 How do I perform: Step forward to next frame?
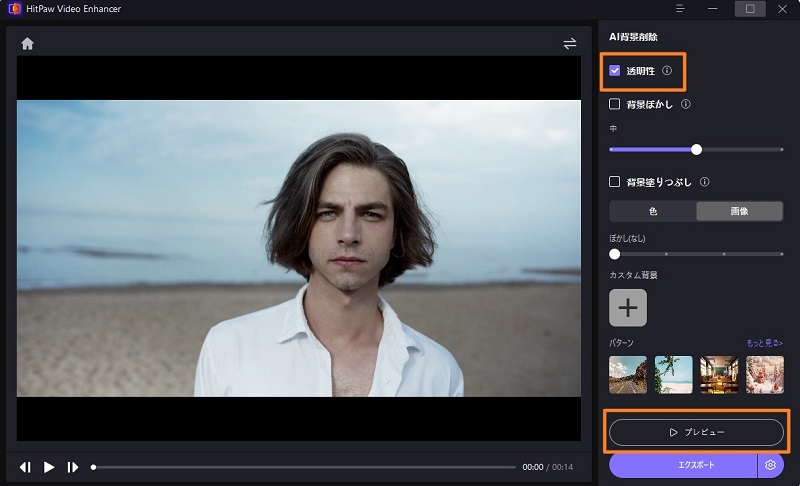(x=72, y=467)
